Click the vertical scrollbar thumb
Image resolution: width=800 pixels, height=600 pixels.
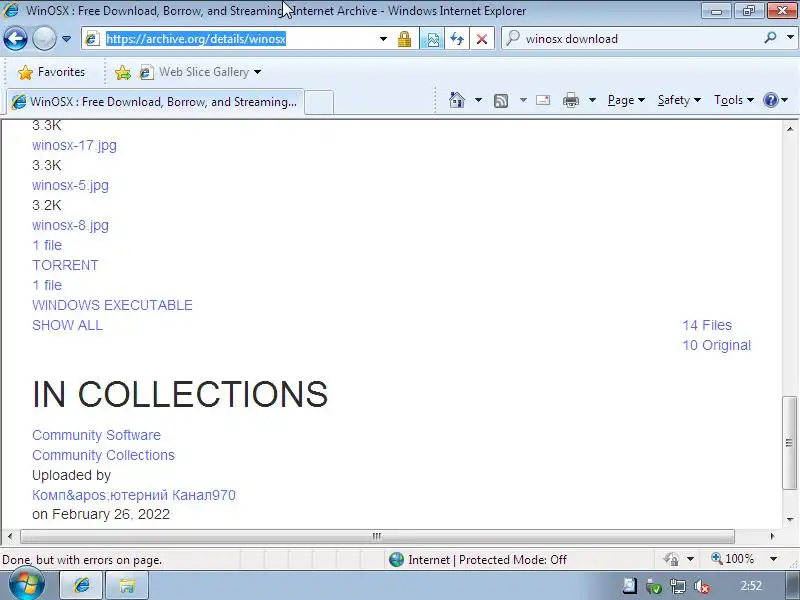coord(790,442)
